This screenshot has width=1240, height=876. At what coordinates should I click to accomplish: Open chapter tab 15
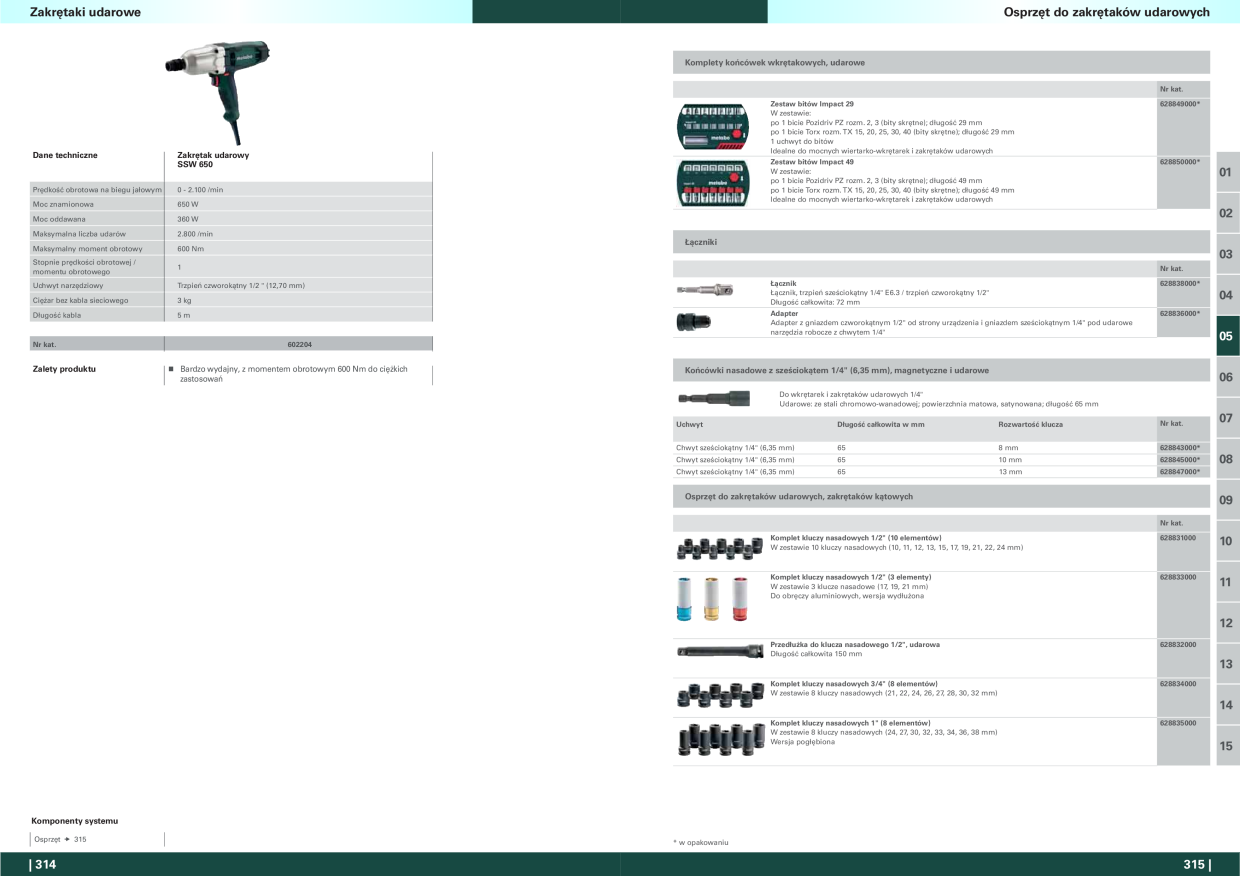[1227, 746]
